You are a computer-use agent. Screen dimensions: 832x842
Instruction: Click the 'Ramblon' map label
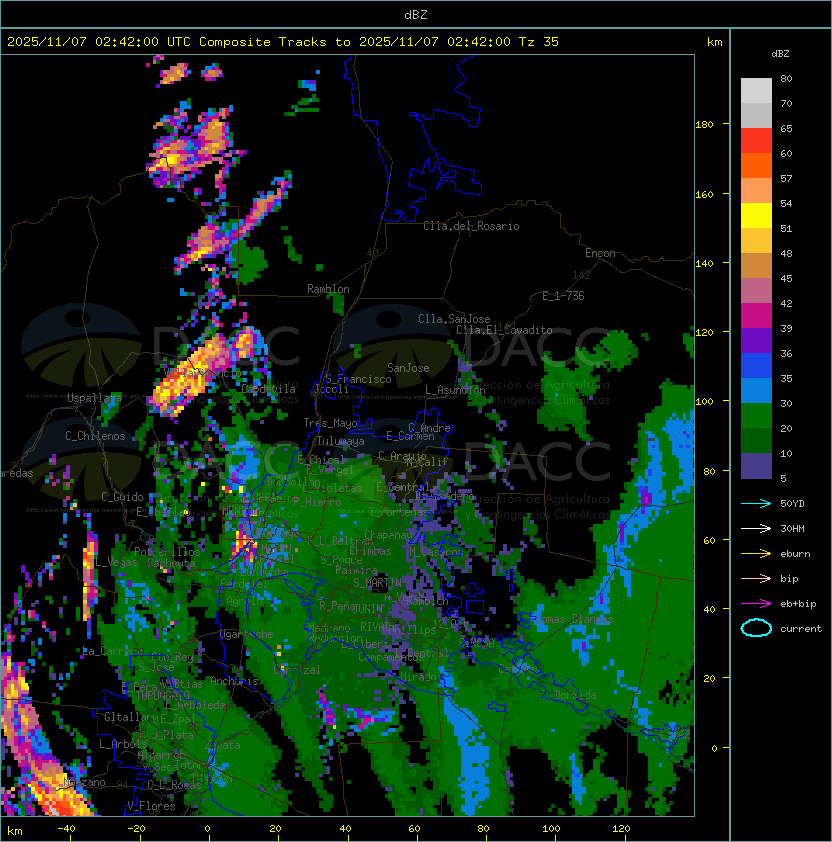point(328,289)
